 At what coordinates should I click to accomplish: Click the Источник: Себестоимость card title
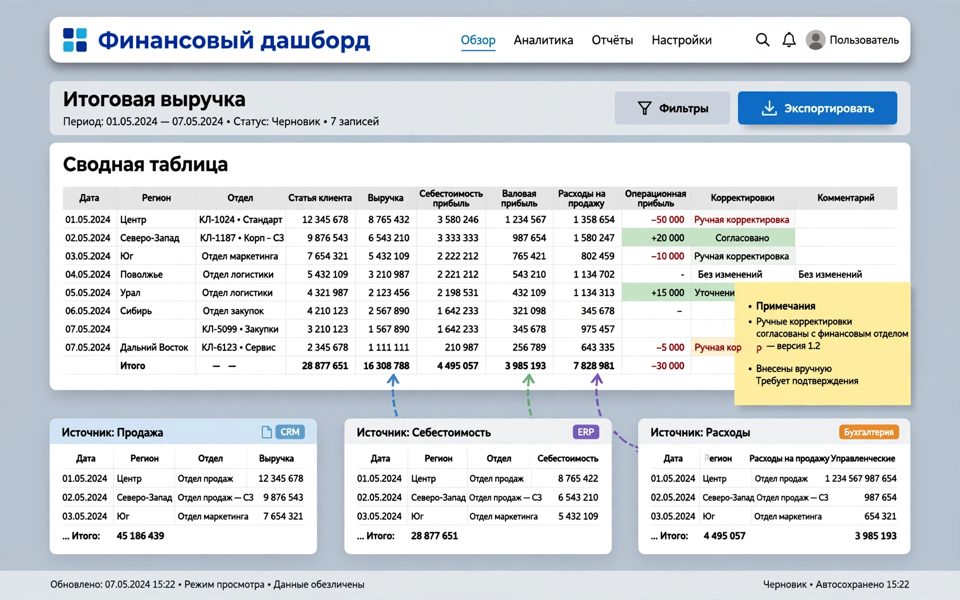[424, 432]
